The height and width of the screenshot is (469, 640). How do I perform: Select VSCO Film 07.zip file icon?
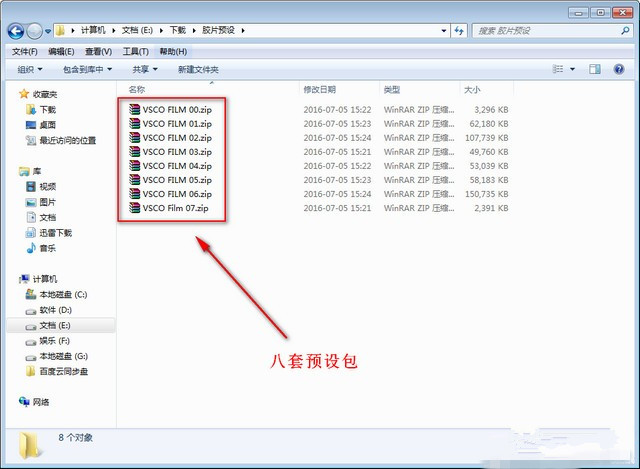134,207
